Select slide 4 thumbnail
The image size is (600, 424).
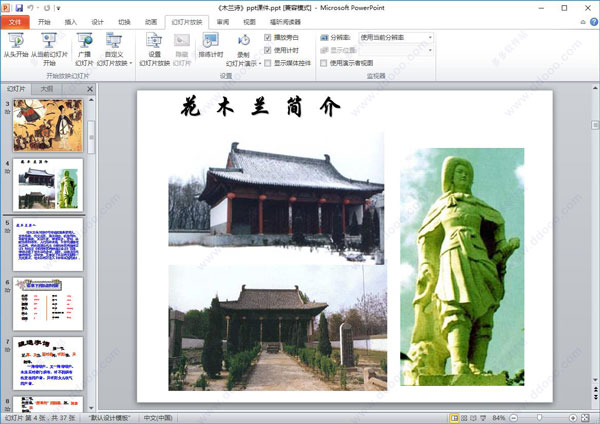48,185
